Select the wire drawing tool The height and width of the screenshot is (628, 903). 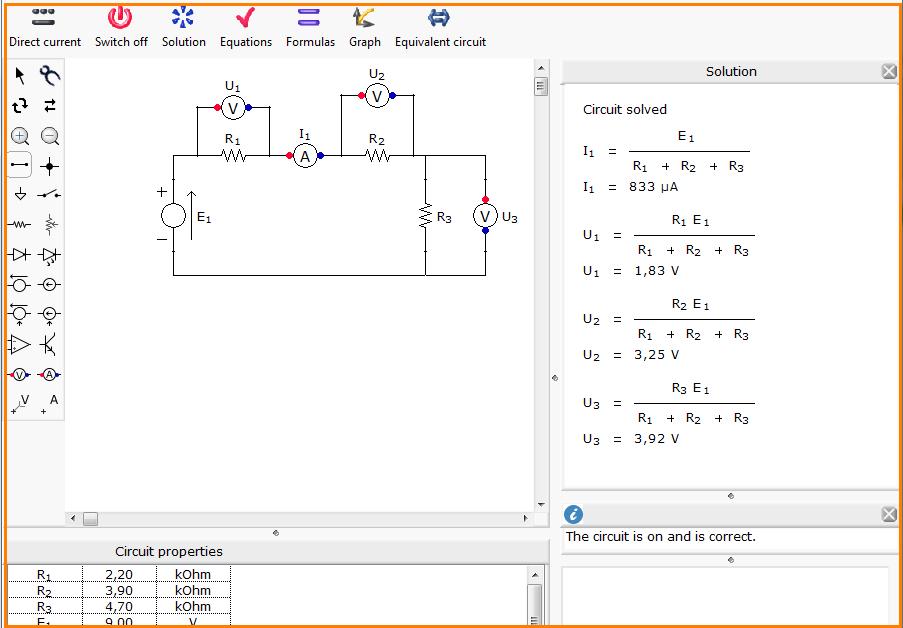[20, 166]
